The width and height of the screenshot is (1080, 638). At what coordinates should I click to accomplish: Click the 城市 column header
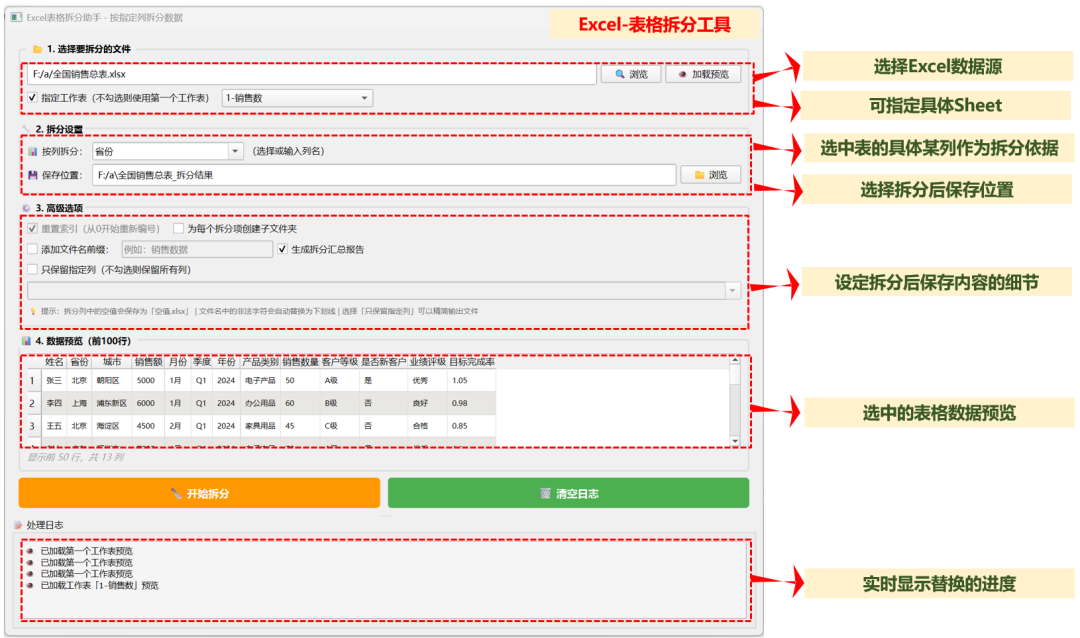112,362
